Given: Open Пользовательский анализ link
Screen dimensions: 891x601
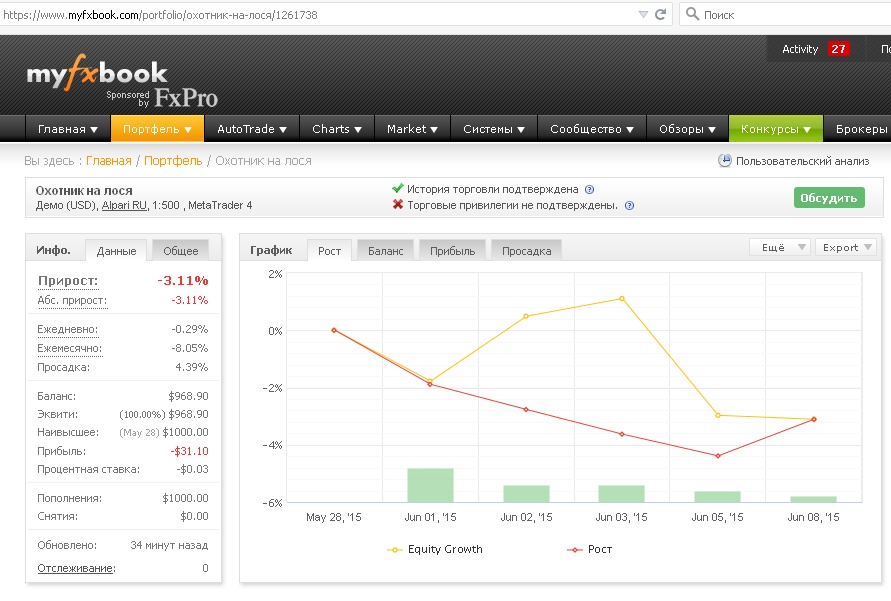Looking at the screenshot, I should pyautogui.click(x=802, y=161).
